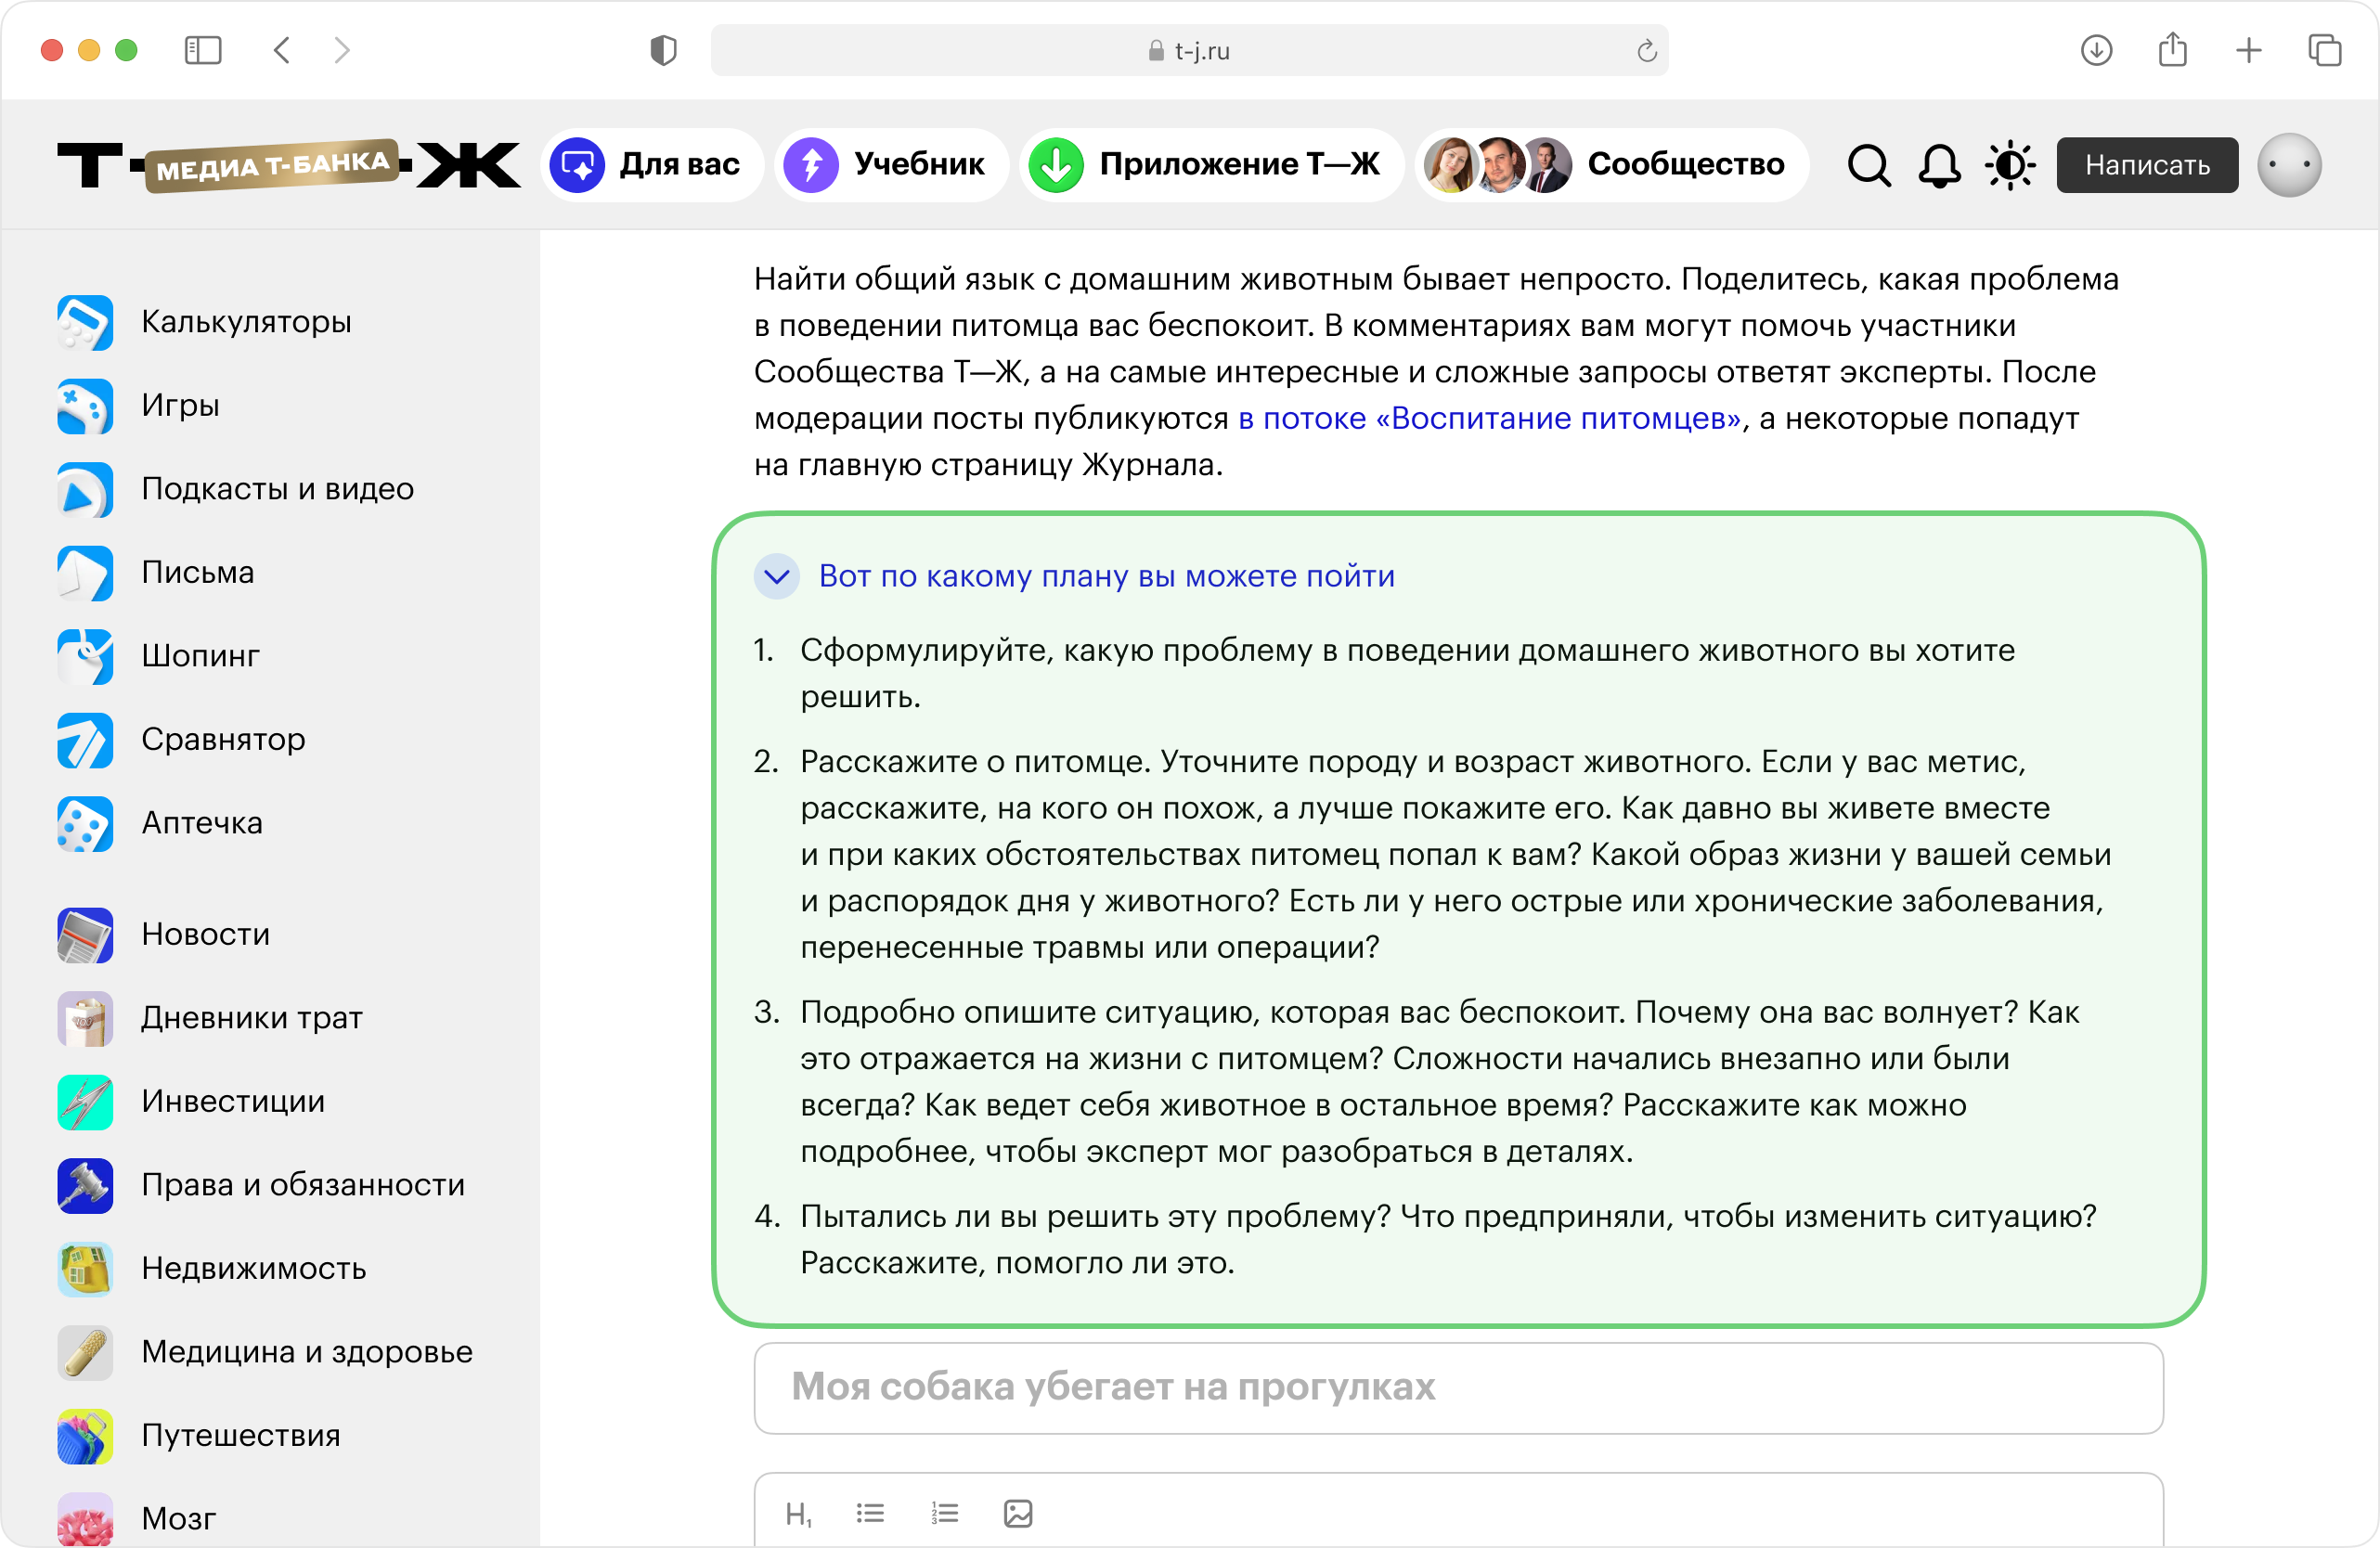Insert image using editor picture icon
Screen dimensions: 2380x1548
[x=1017, y=1513]
